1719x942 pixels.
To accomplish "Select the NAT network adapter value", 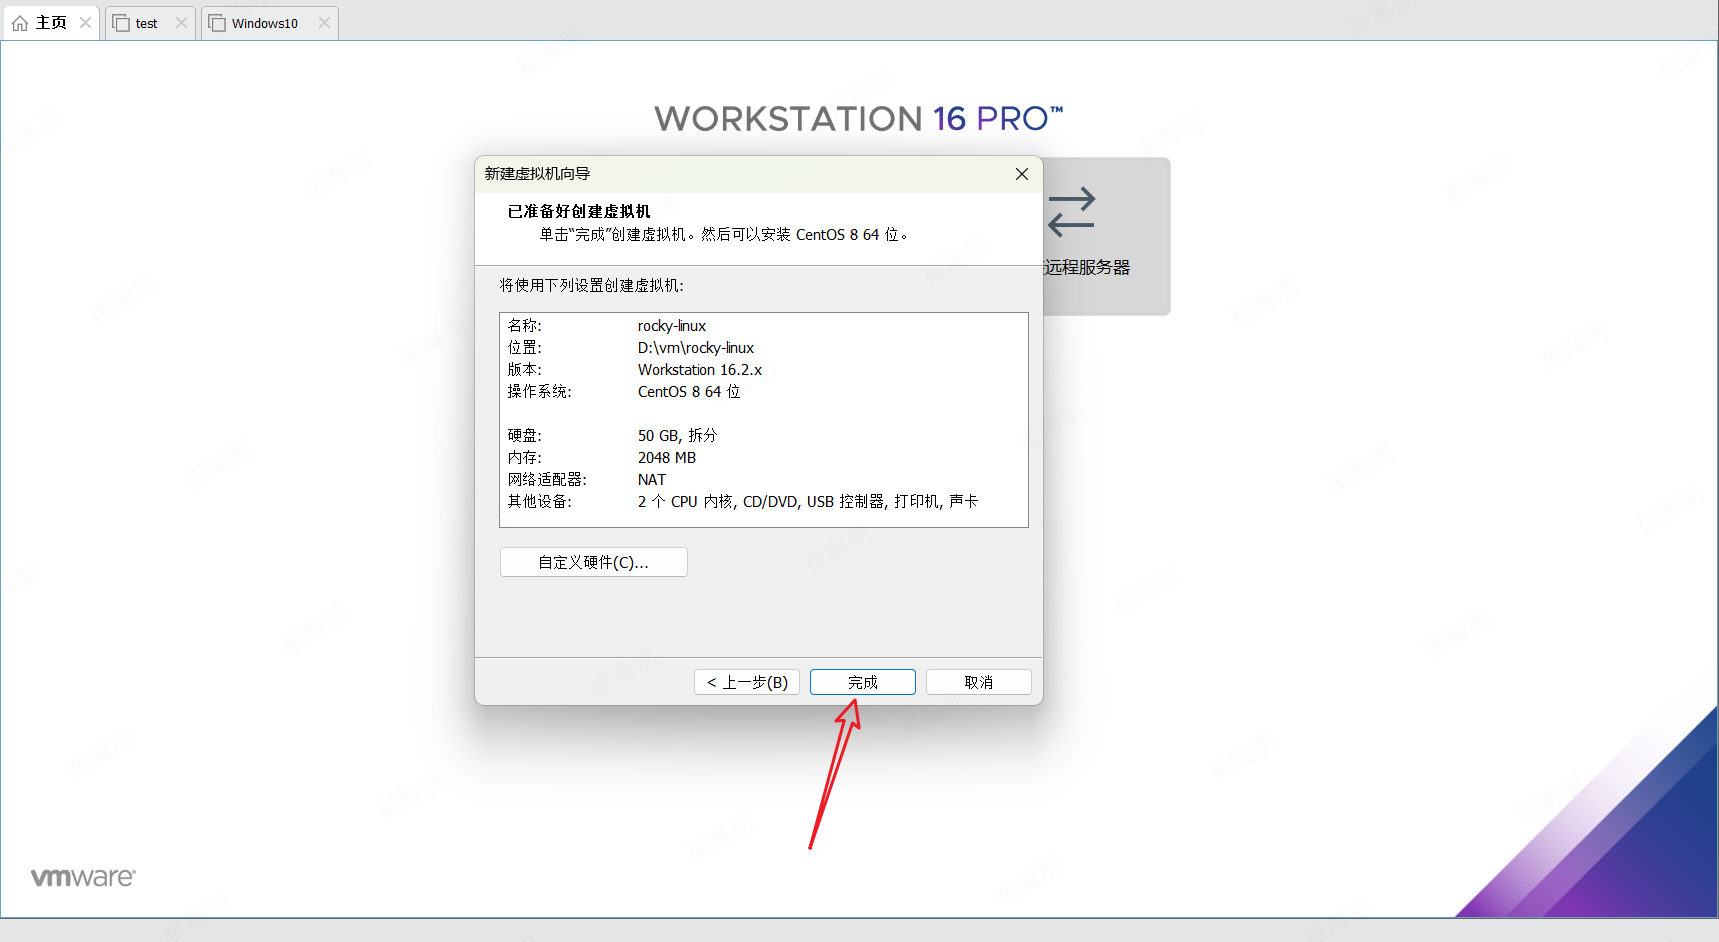I will pyautogui.click(x=652, y=480).
